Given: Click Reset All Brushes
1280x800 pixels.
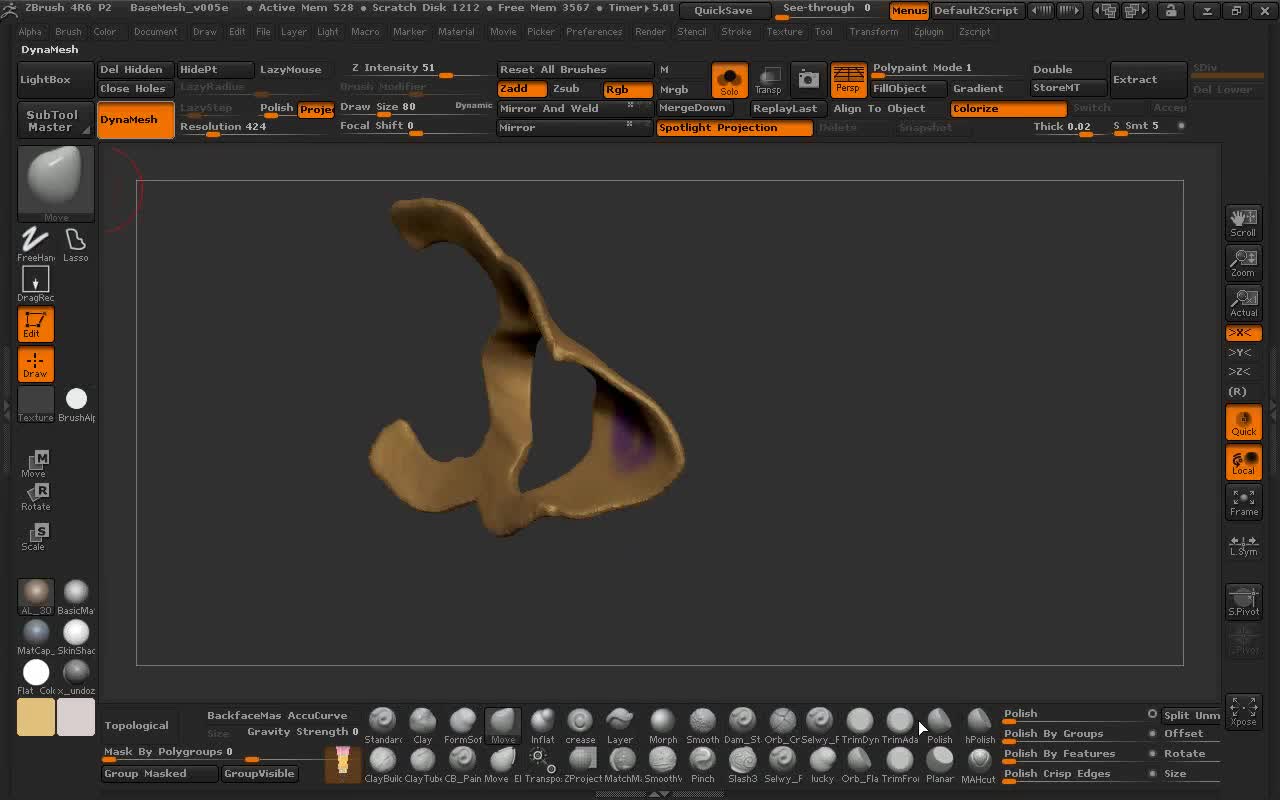Looking at the screenshot, I should point(575,70).
